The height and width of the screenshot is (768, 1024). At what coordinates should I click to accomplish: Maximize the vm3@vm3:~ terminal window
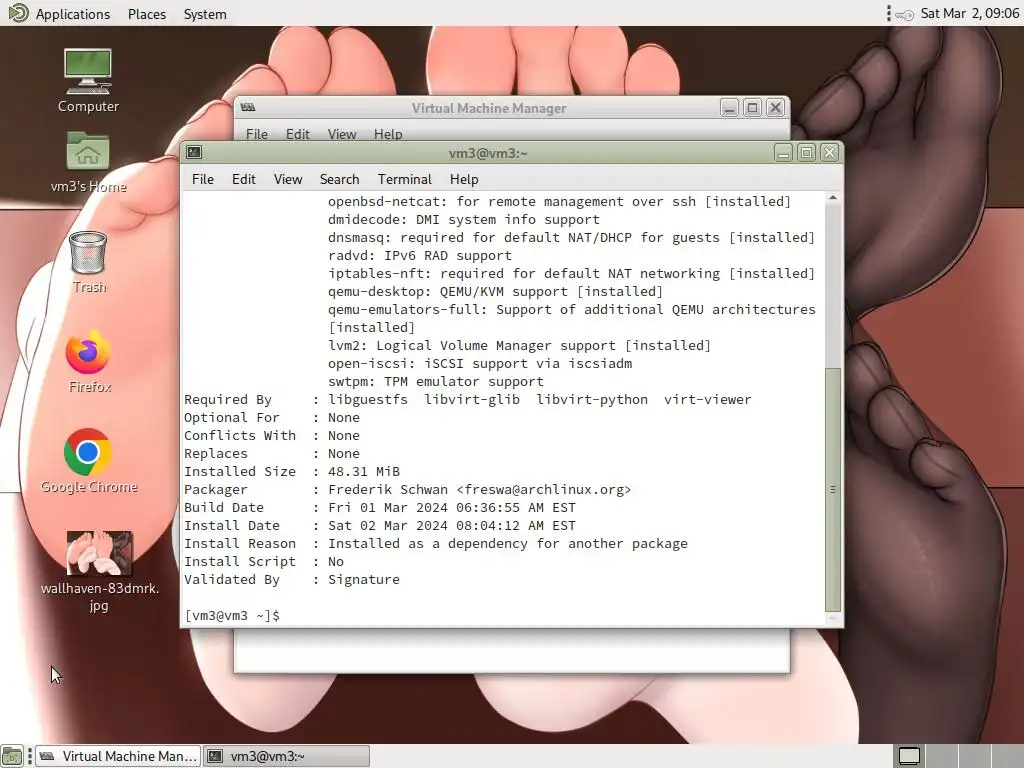point(807,153)
